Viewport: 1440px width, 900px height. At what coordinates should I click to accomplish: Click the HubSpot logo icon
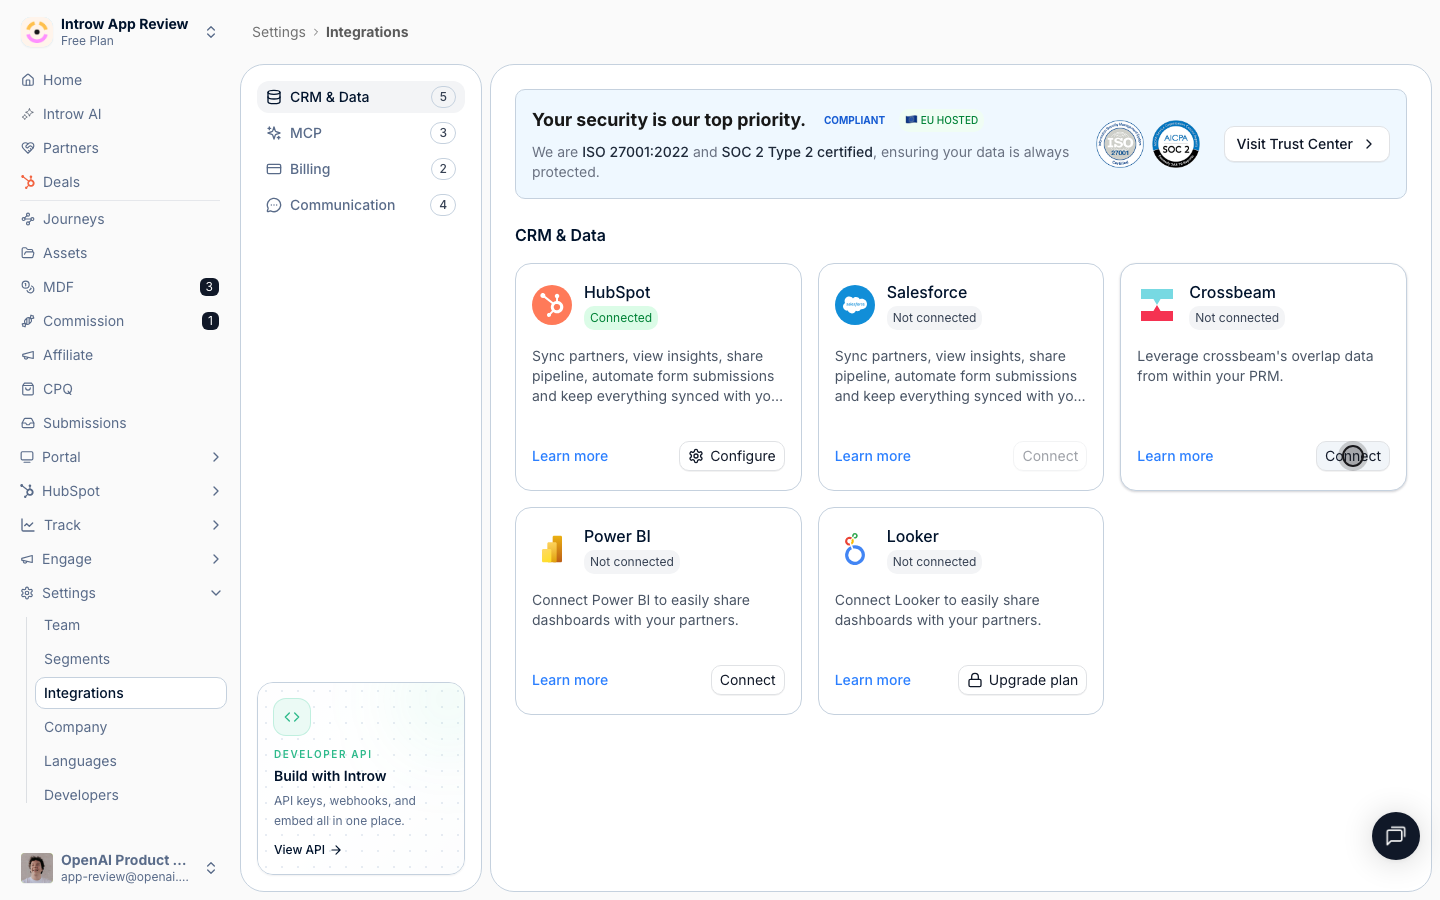point(552,305)
